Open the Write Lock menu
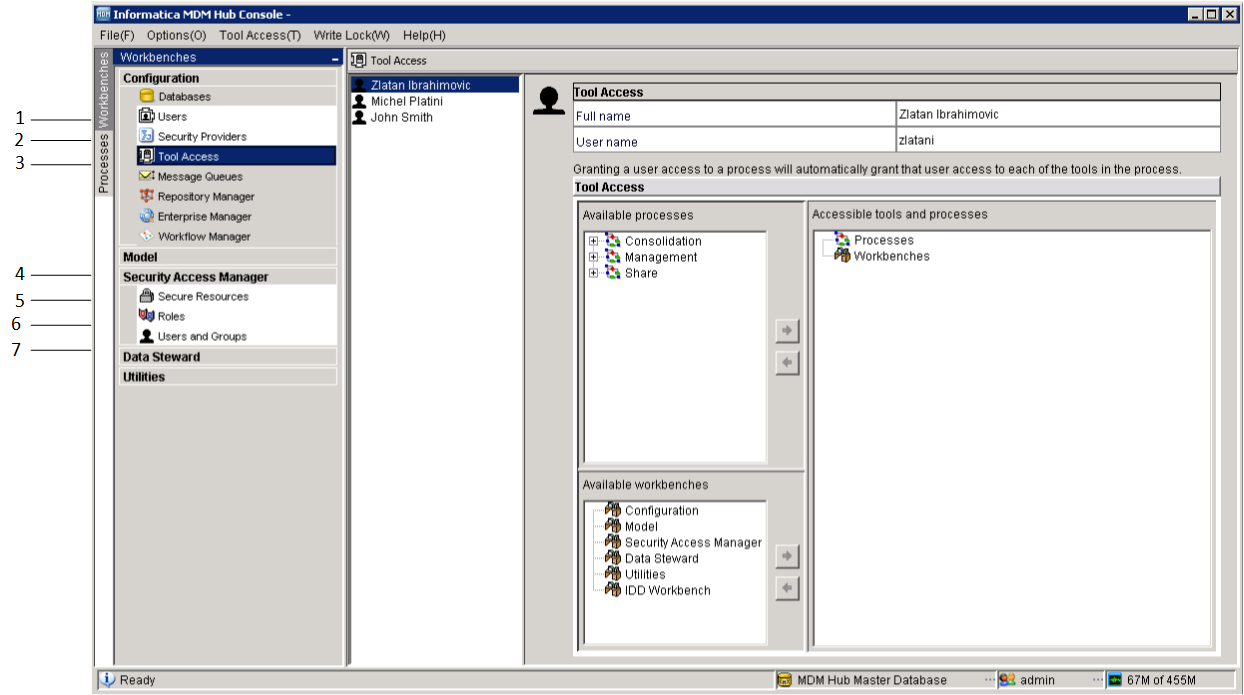 tap(352, 35)
